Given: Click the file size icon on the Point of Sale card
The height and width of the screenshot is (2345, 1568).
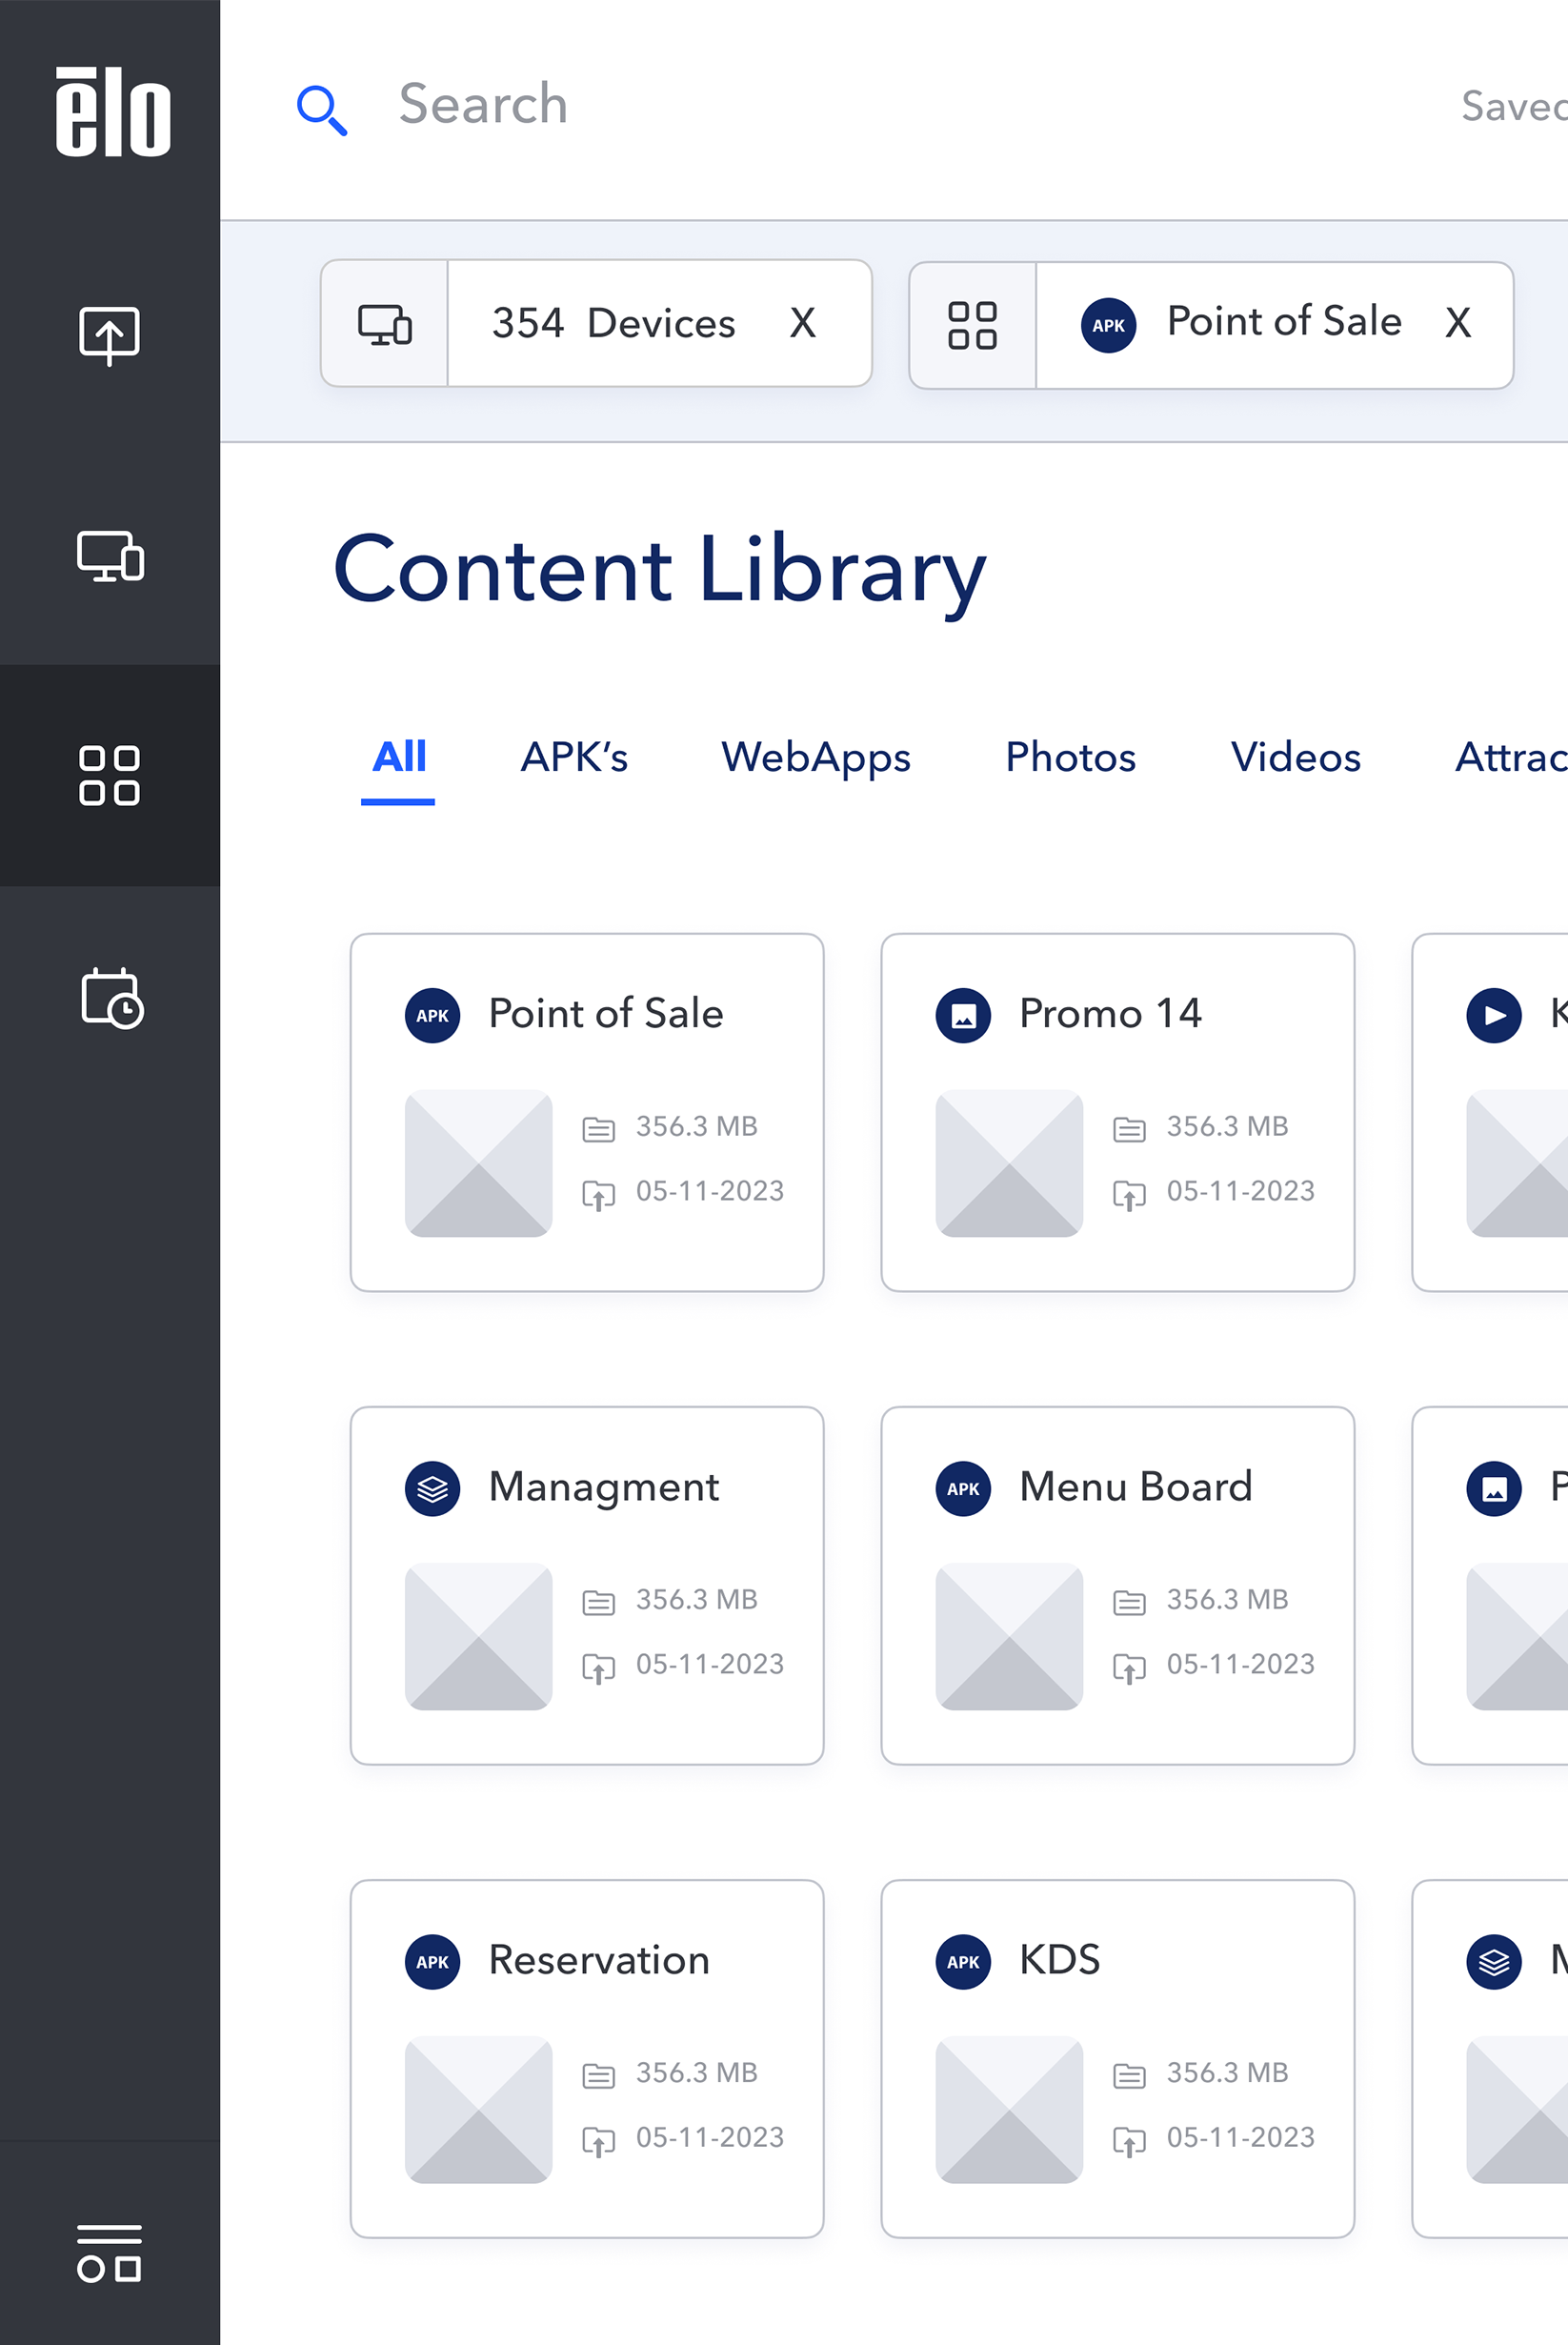Looking at the screenshot, I should pyautogui.click(x=598, y=1129).
